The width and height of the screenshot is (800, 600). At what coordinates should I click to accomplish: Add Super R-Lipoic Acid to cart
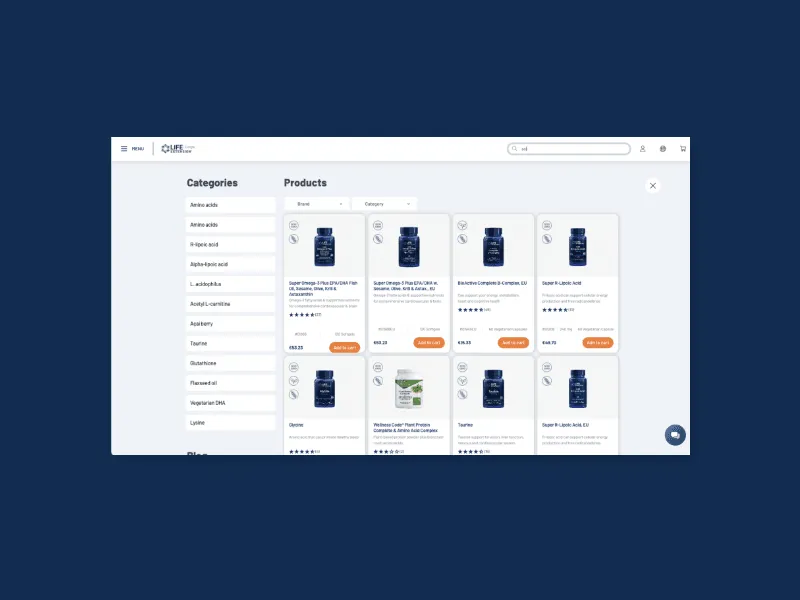tap(598, 342)
